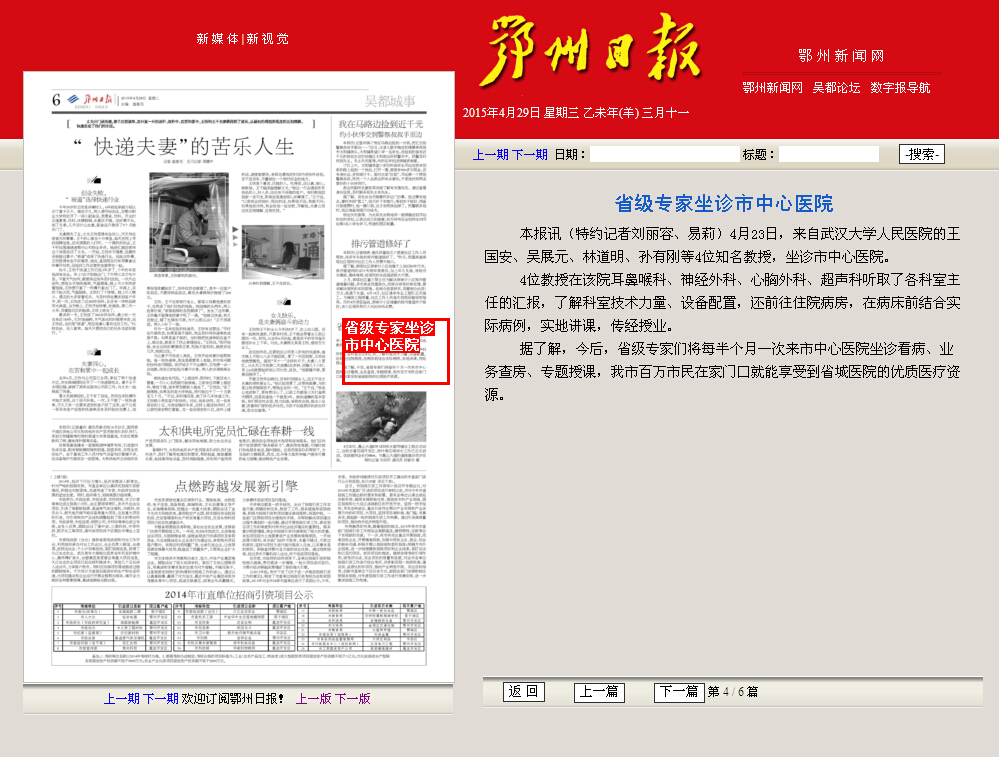Go to 上一期 beside the 日期 field

(x=491, y=155)
